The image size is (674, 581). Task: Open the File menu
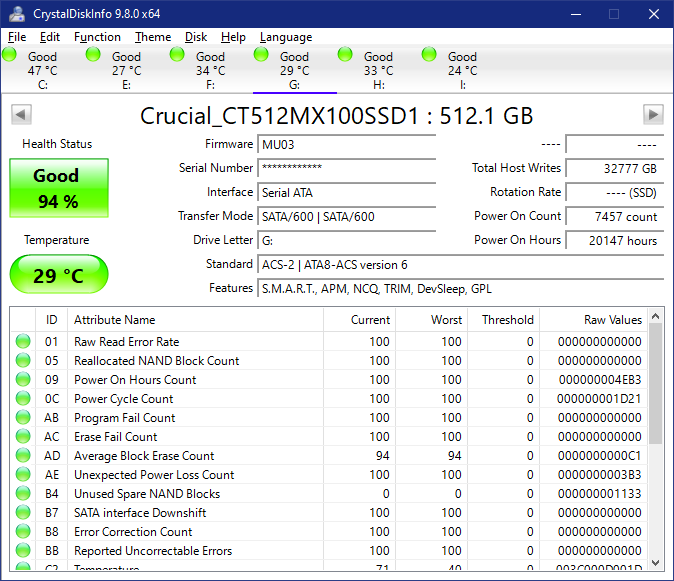pyautogui.click(x=17, y=37)
